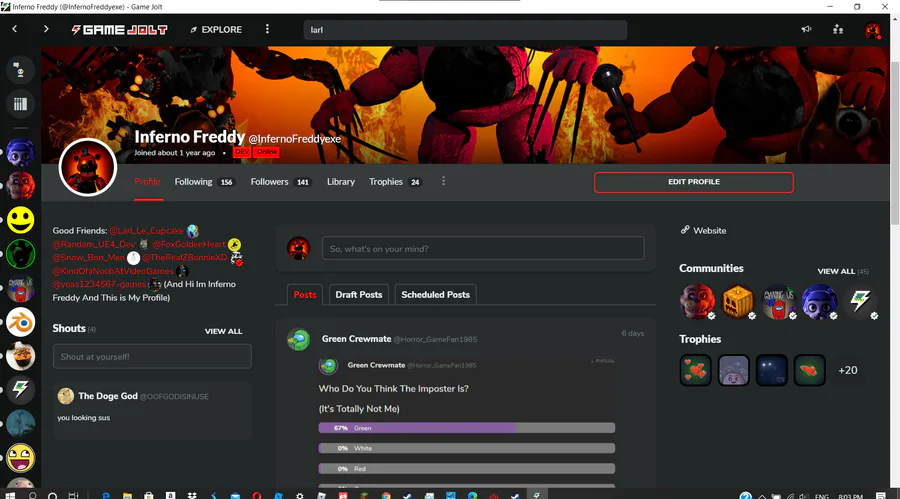
Task: Click the +20 more trophies link
Action: click(848, 370)
